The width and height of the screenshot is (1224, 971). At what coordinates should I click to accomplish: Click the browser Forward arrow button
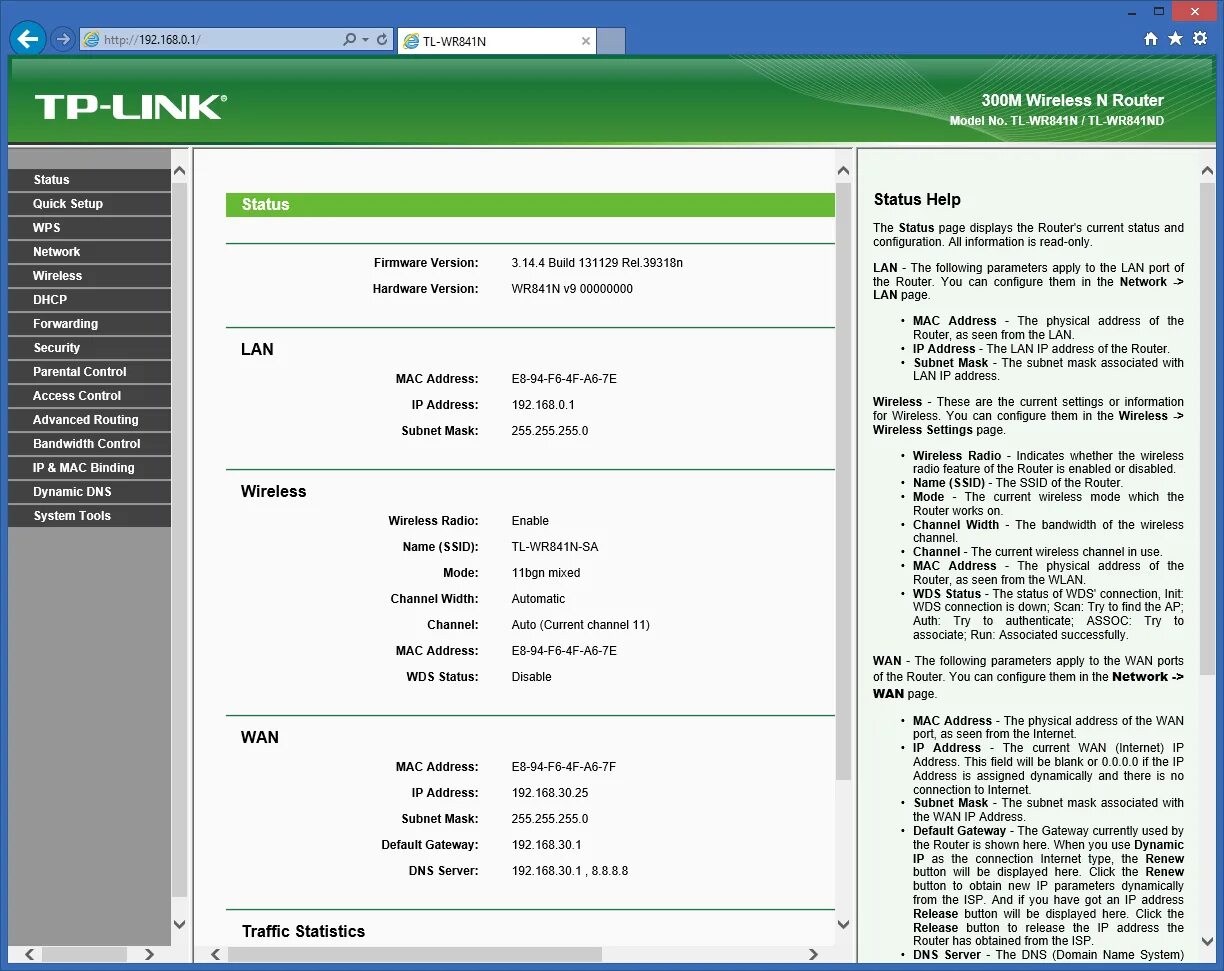62,39
